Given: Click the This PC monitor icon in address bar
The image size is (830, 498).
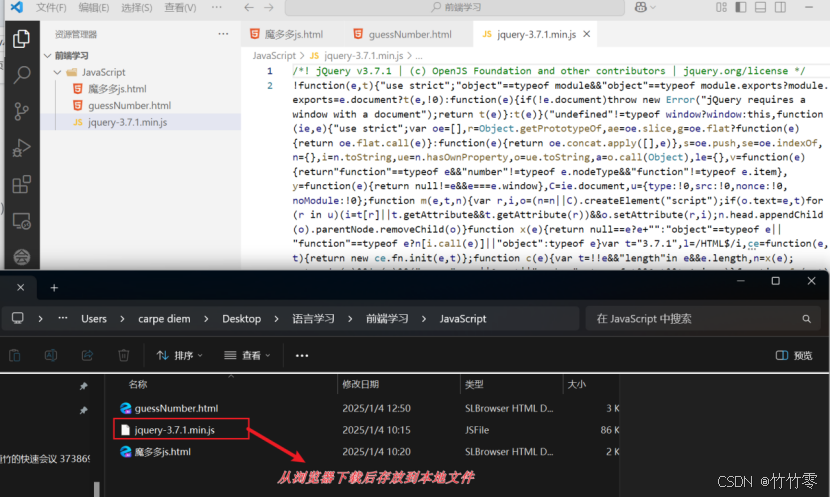Looking at the screenshot, I should (x=17, y=318).
